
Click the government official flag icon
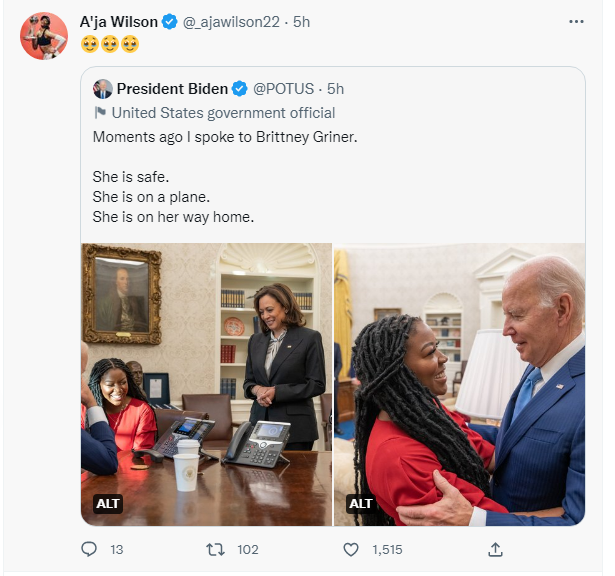pos(99,113)
